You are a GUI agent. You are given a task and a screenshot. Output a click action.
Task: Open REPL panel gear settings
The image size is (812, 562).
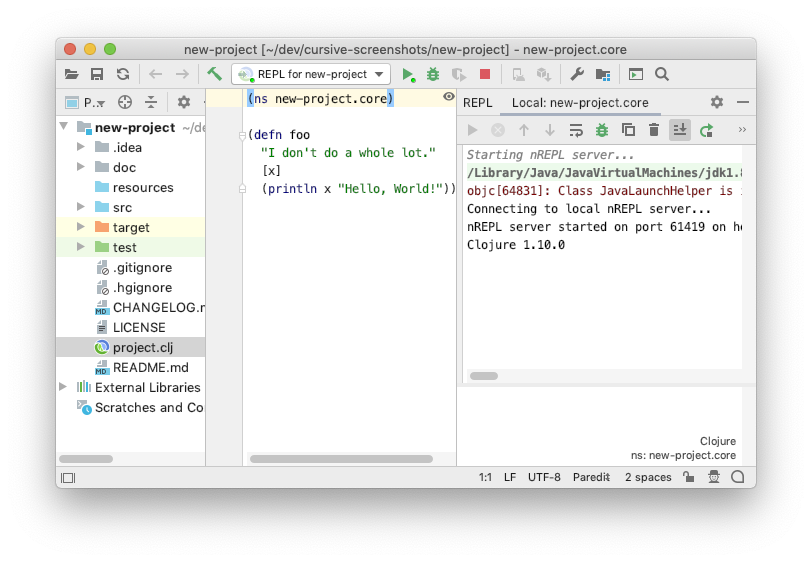click(717, 102)
